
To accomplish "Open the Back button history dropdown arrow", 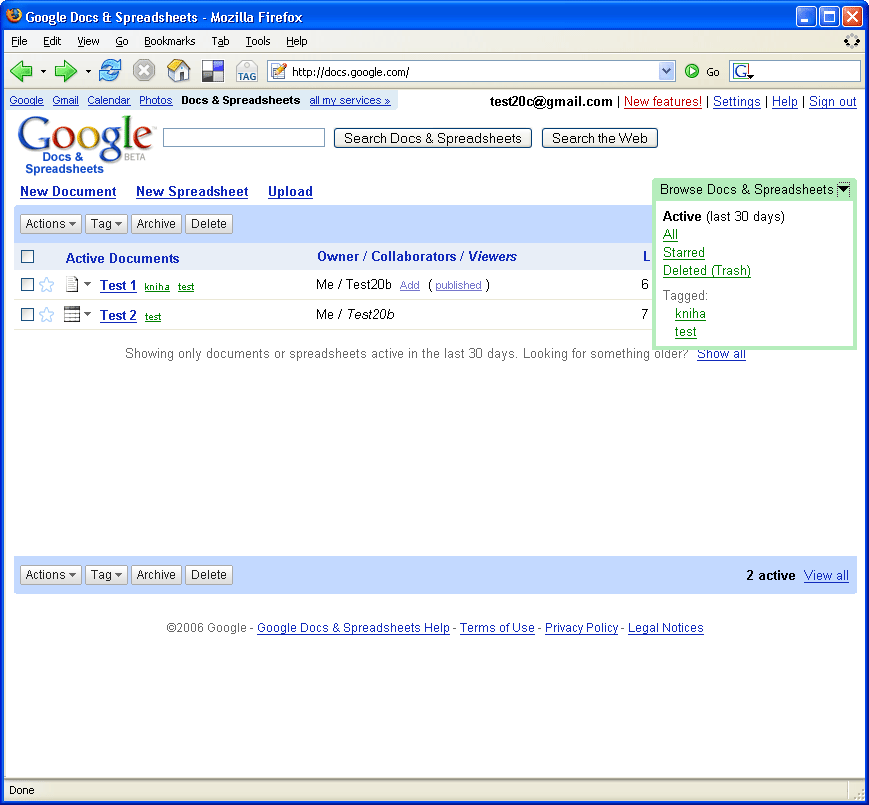I will [x=43, y=71].
